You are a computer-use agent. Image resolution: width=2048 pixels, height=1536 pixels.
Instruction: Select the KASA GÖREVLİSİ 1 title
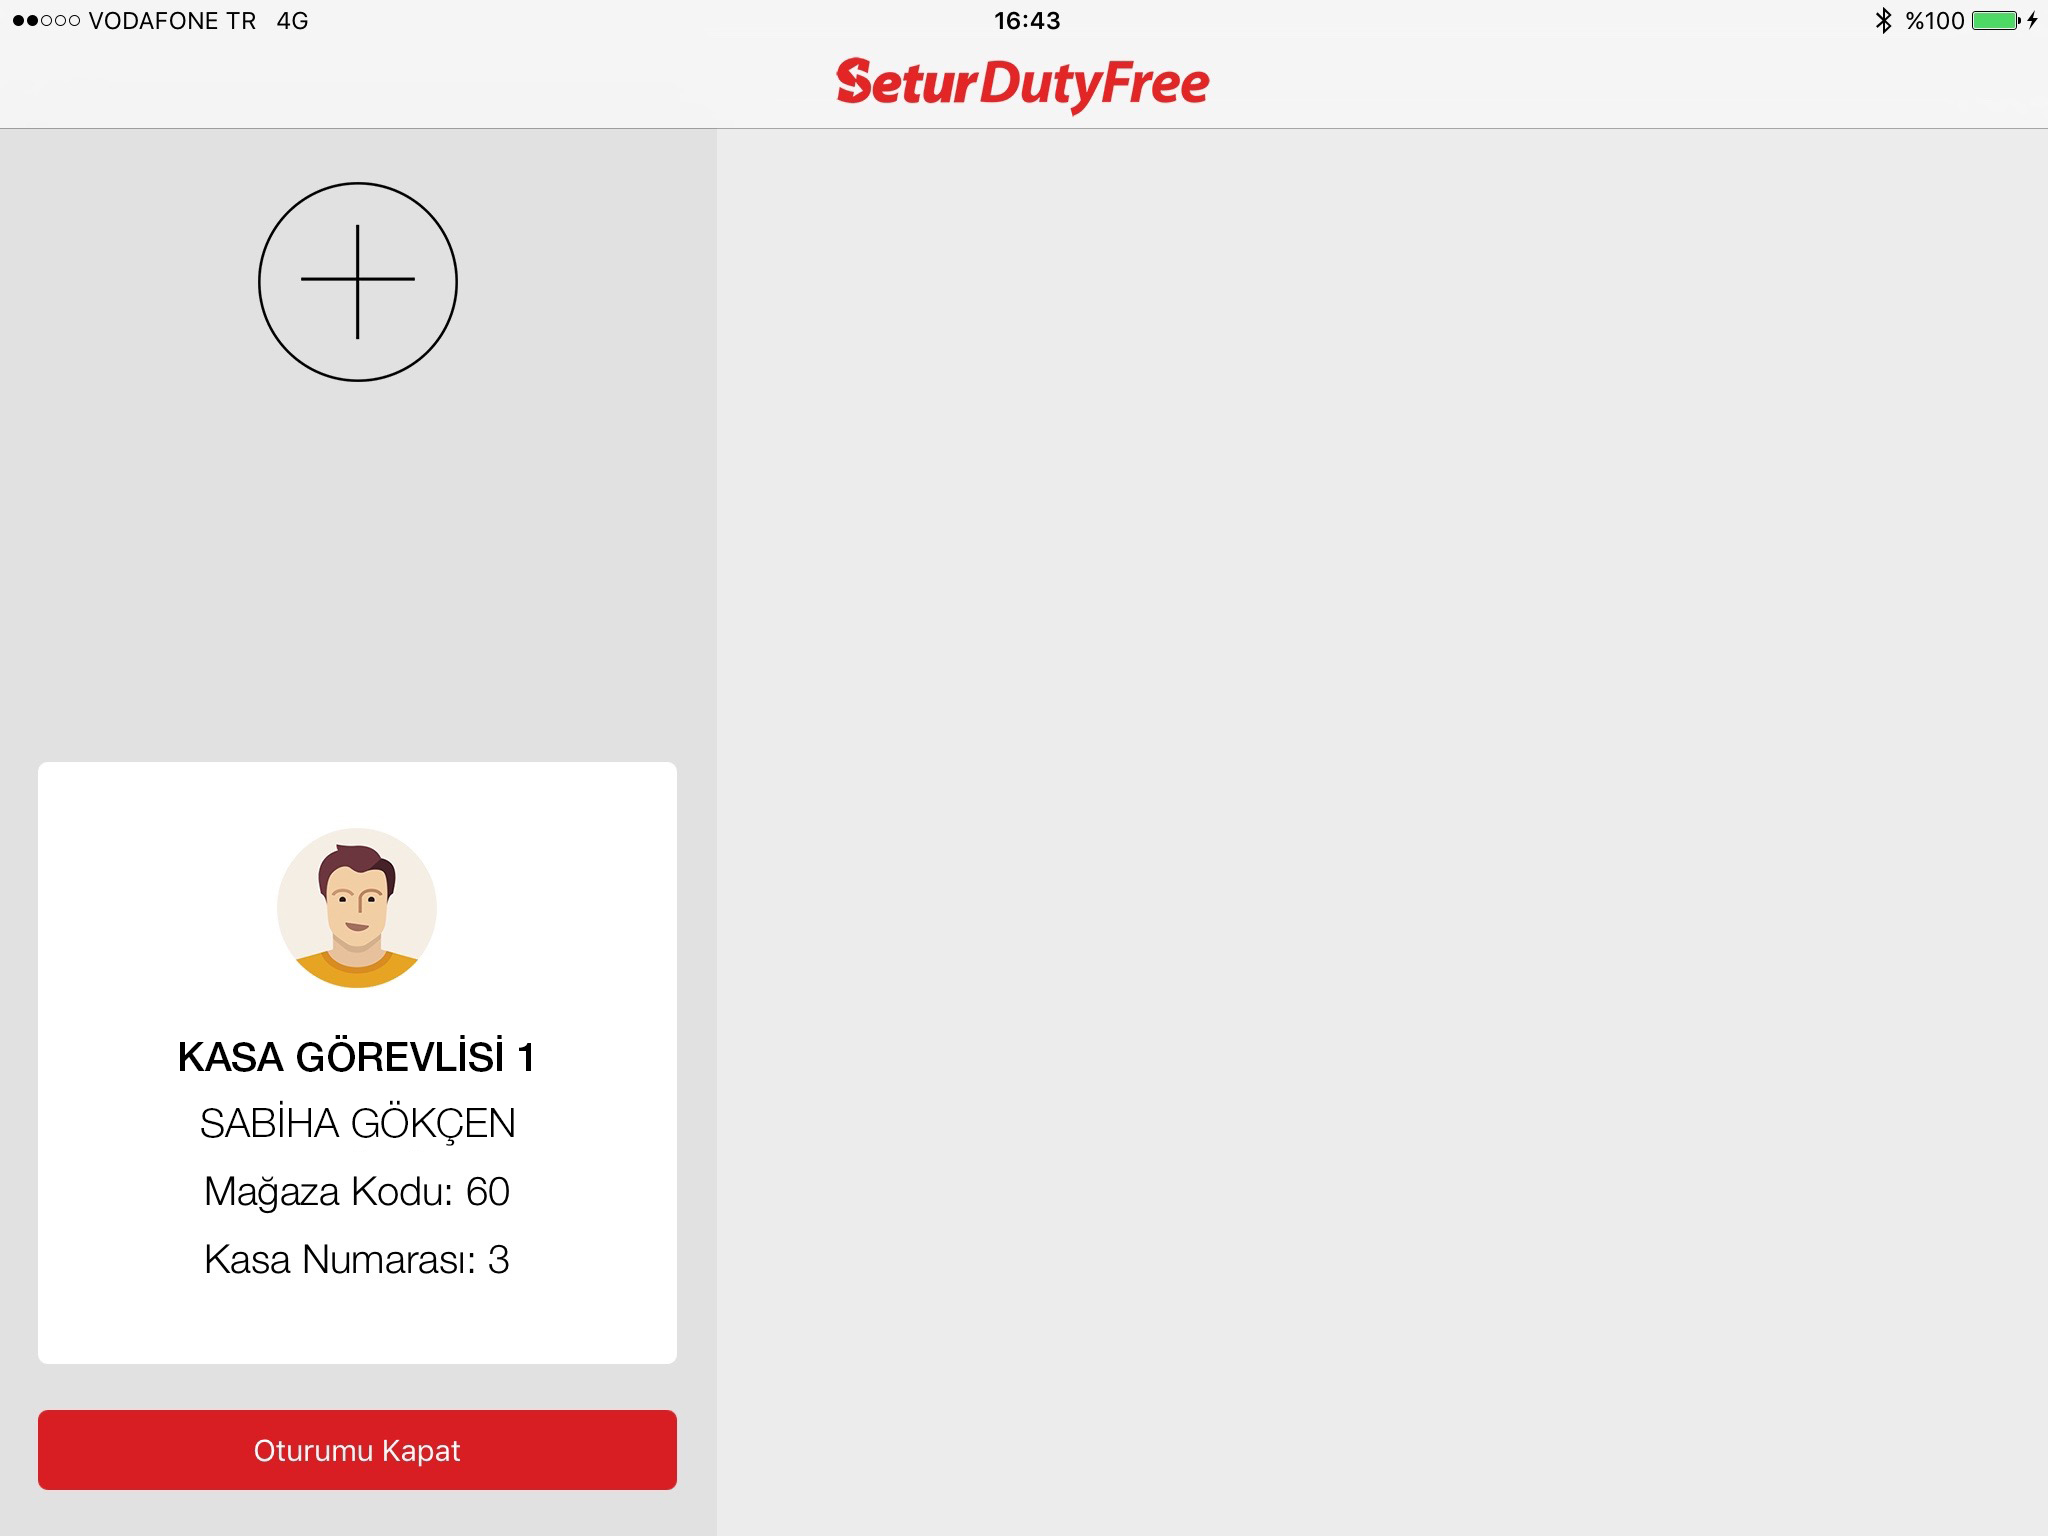(357, 1057)
